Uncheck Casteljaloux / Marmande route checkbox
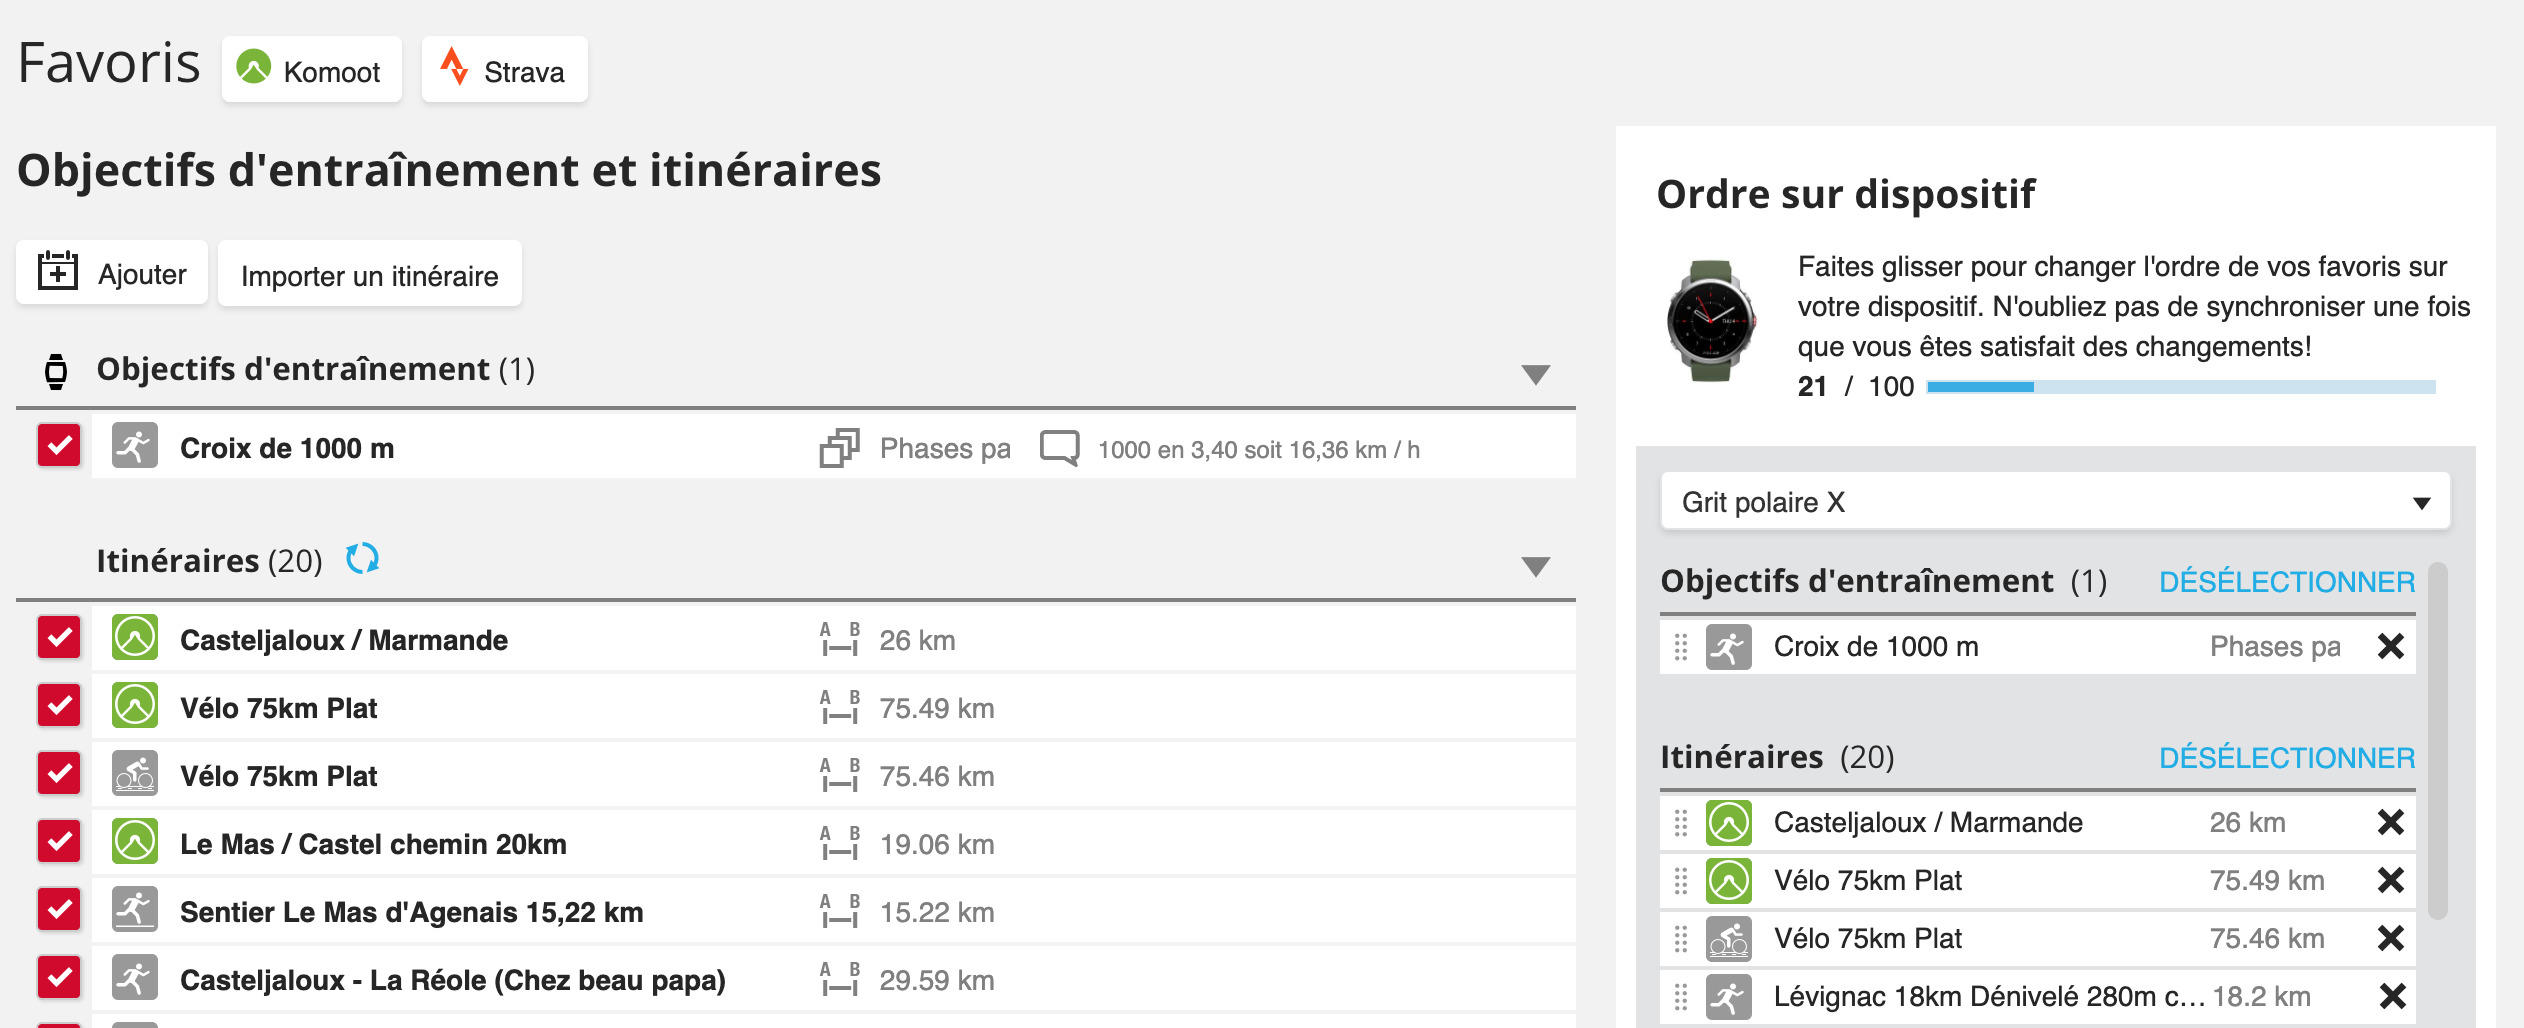Image resolution: width=2524 pixels, height=1028 pixels. click(59, 637)
